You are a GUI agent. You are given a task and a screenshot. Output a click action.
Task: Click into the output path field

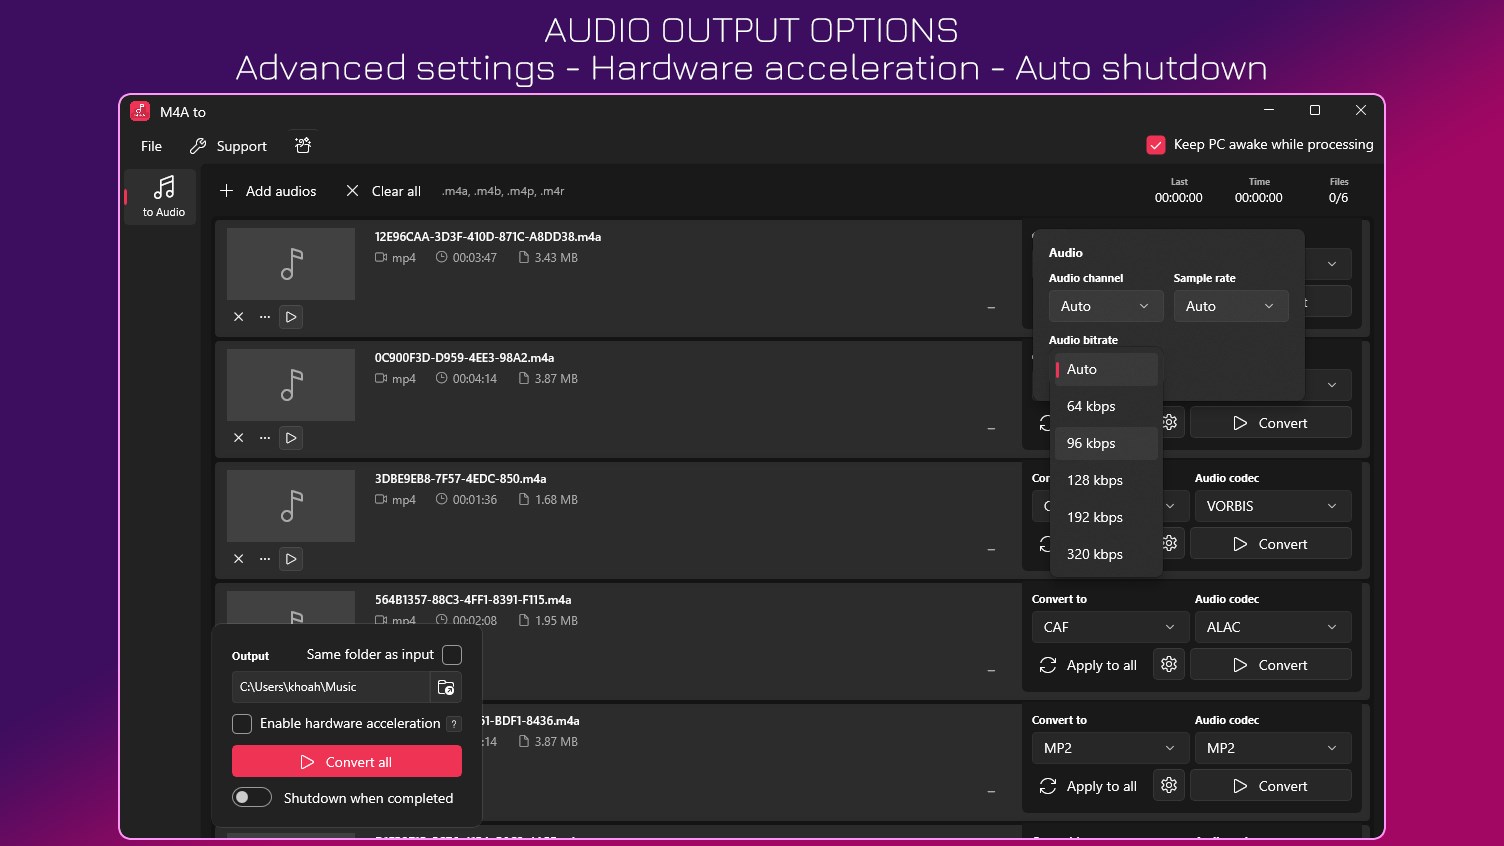[331, 687]
